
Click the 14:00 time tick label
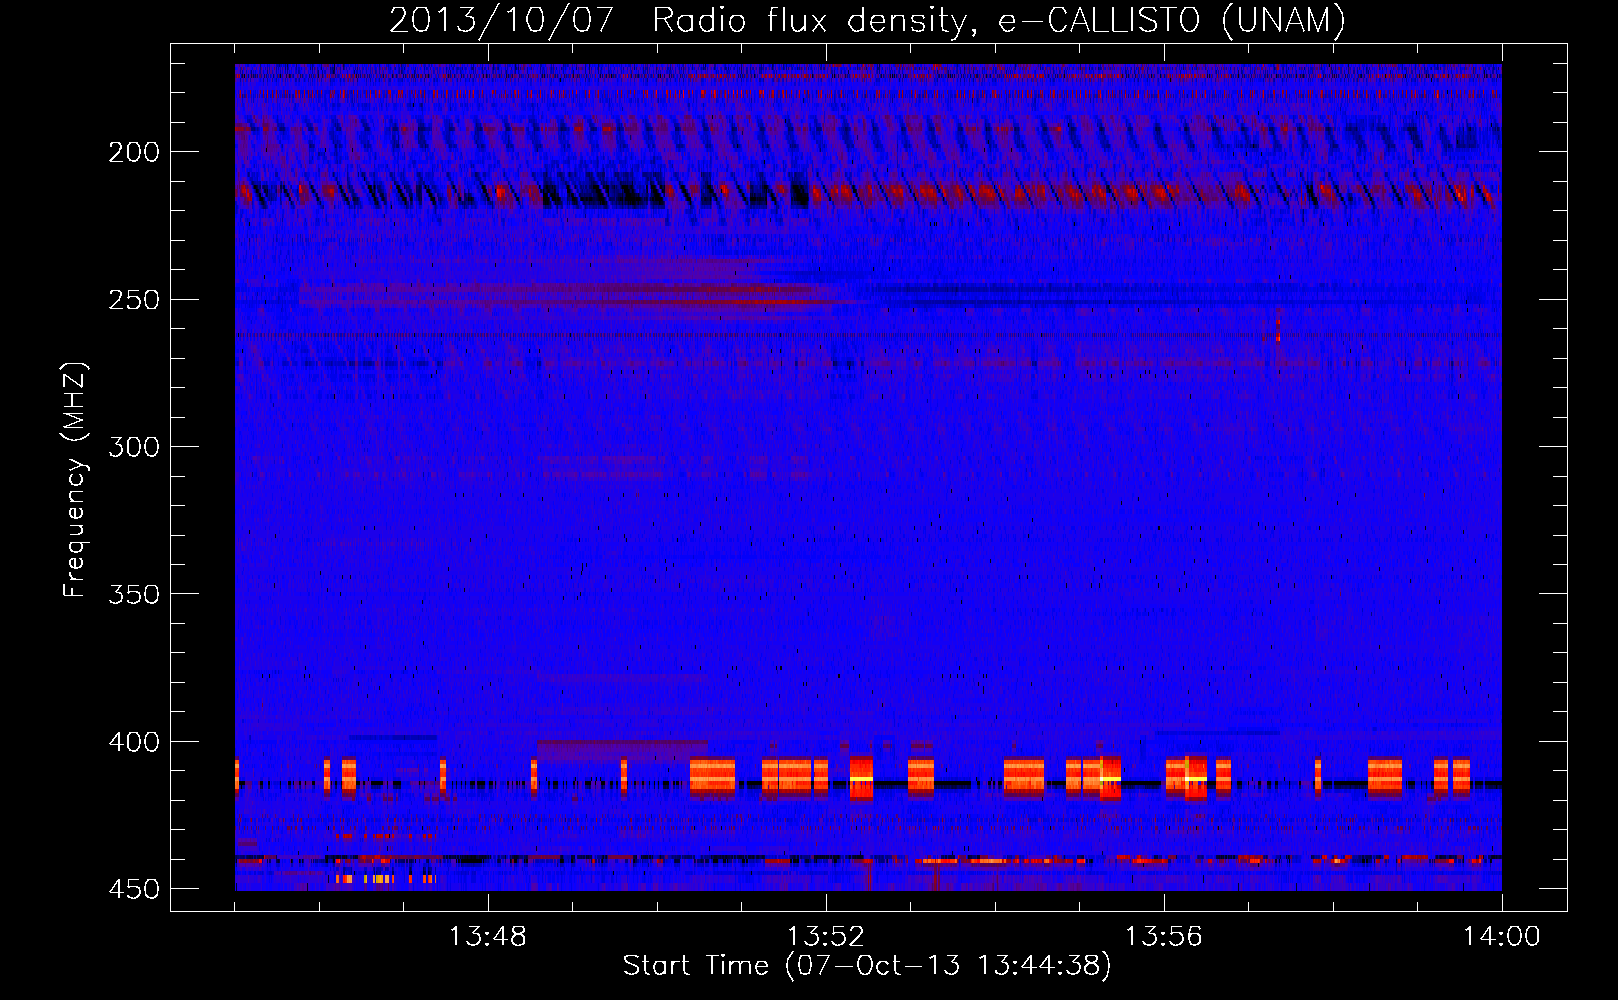click(1502, 937)
